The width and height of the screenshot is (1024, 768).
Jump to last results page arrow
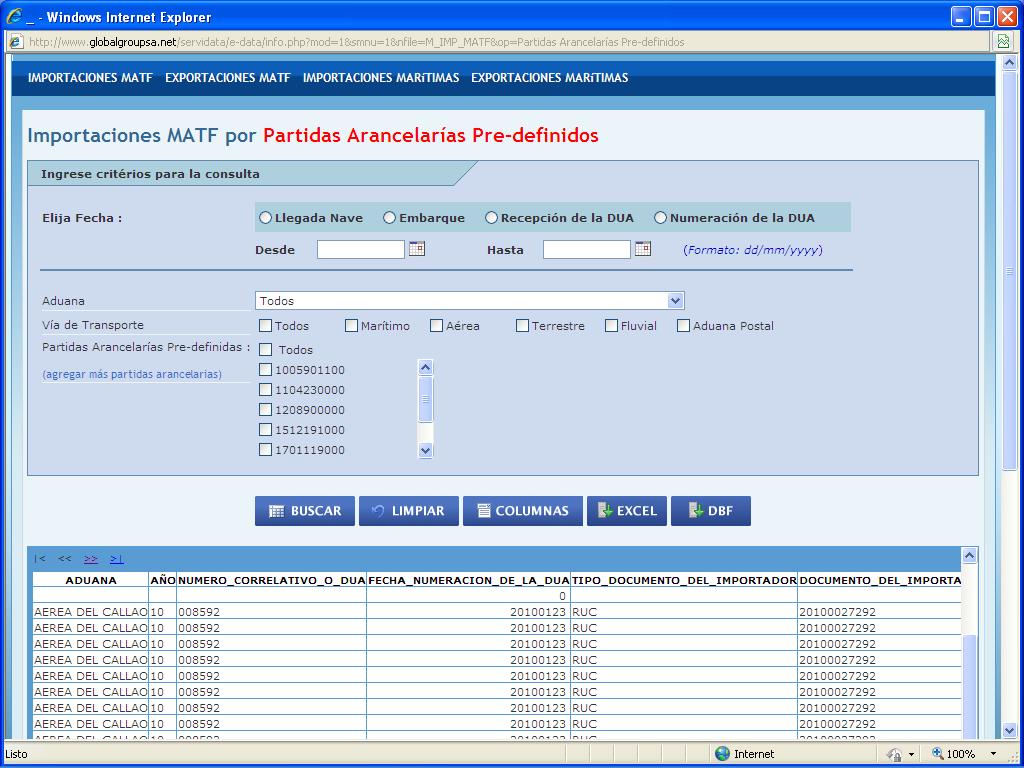click(117, 559)
